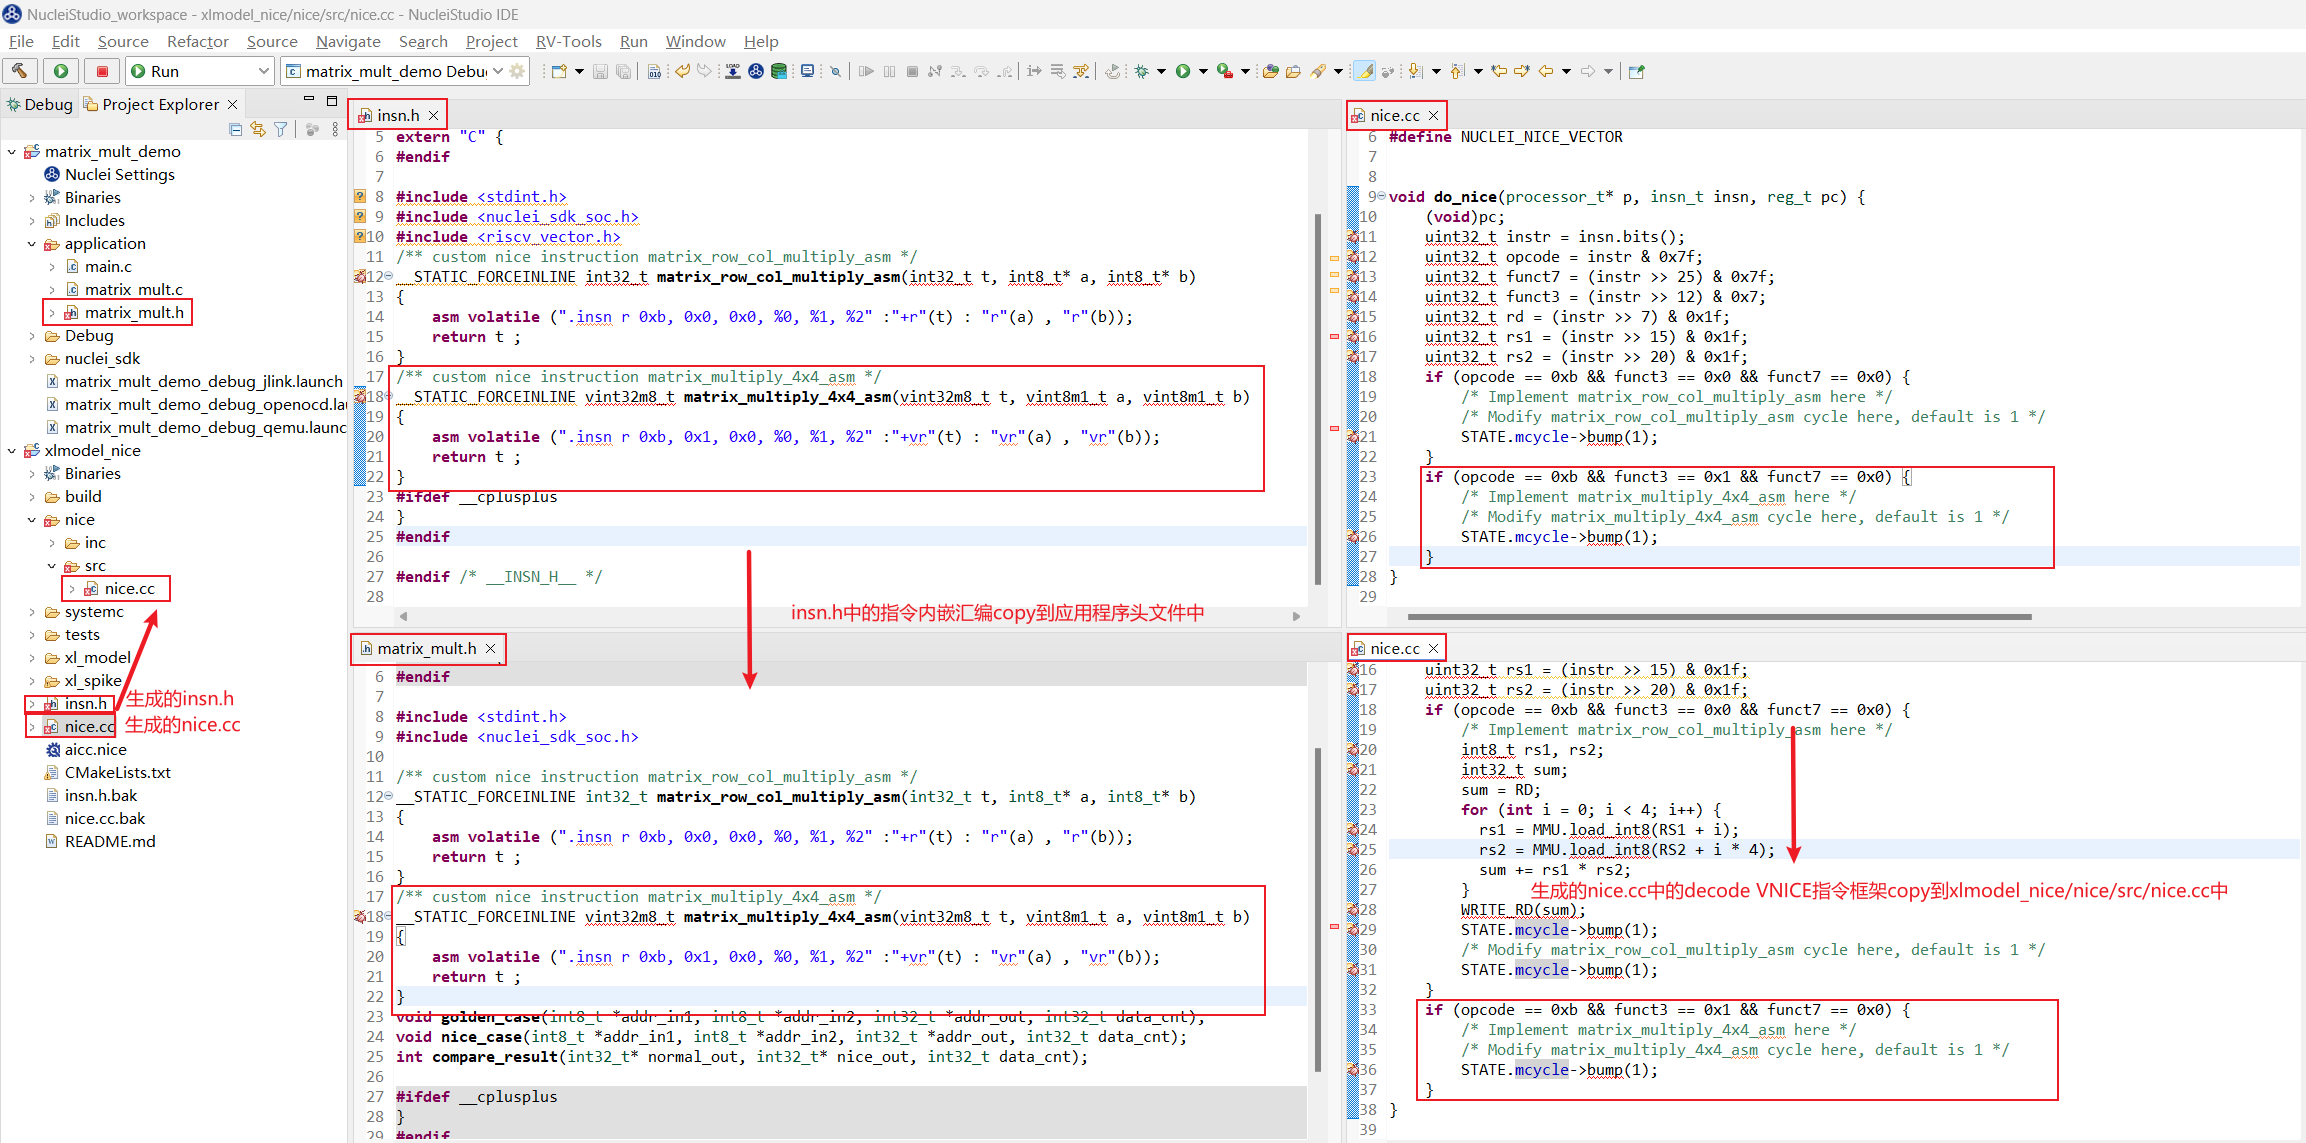Expand the nuclei_sdk folder
This screenshot has width=2306, height=1143.
(x=32, y=359)
